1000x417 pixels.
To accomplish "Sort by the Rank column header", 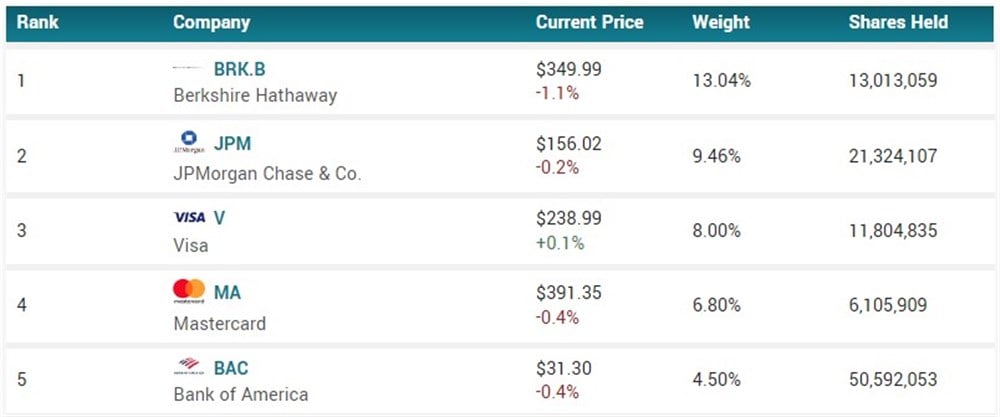I will pos(35,22).
